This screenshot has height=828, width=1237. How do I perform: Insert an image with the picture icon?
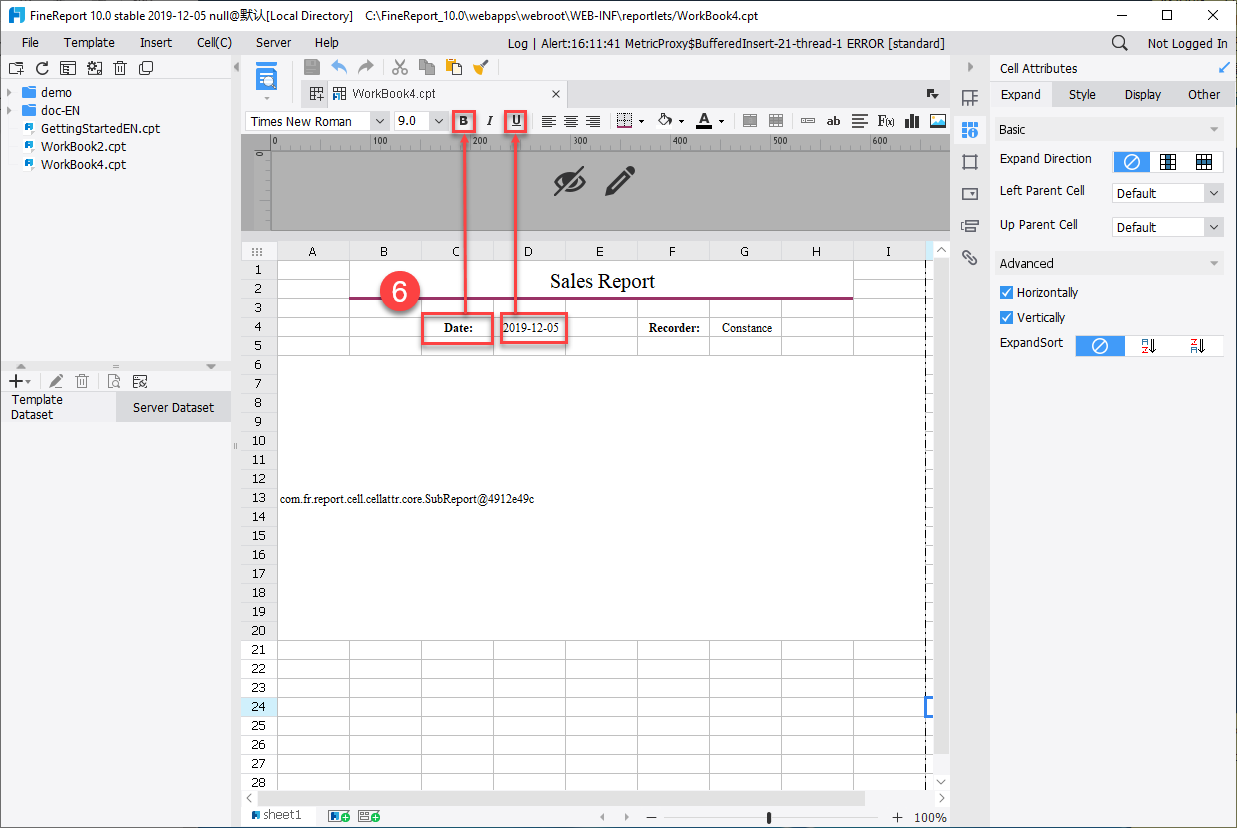pyautogui.click(x=937, y=120)
